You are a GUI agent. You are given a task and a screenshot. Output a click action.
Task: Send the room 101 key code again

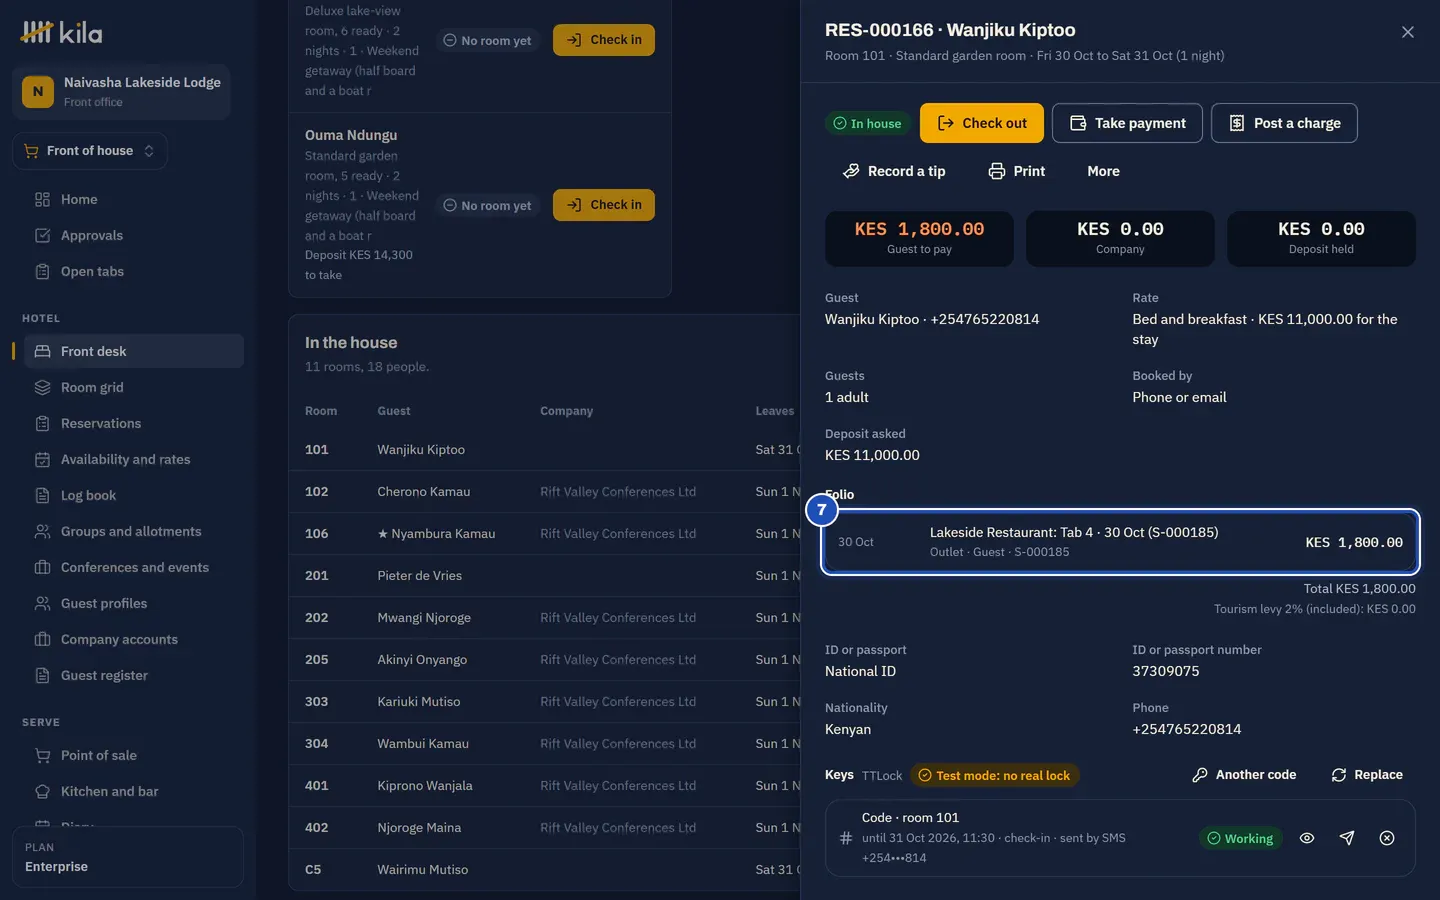[1347, 838]
